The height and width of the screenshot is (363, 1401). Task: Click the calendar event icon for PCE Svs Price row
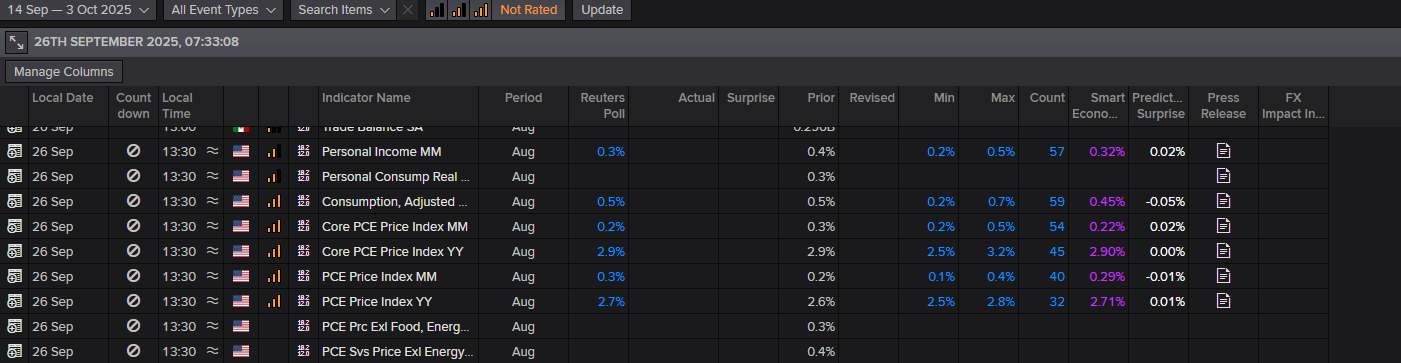(14, 351)
